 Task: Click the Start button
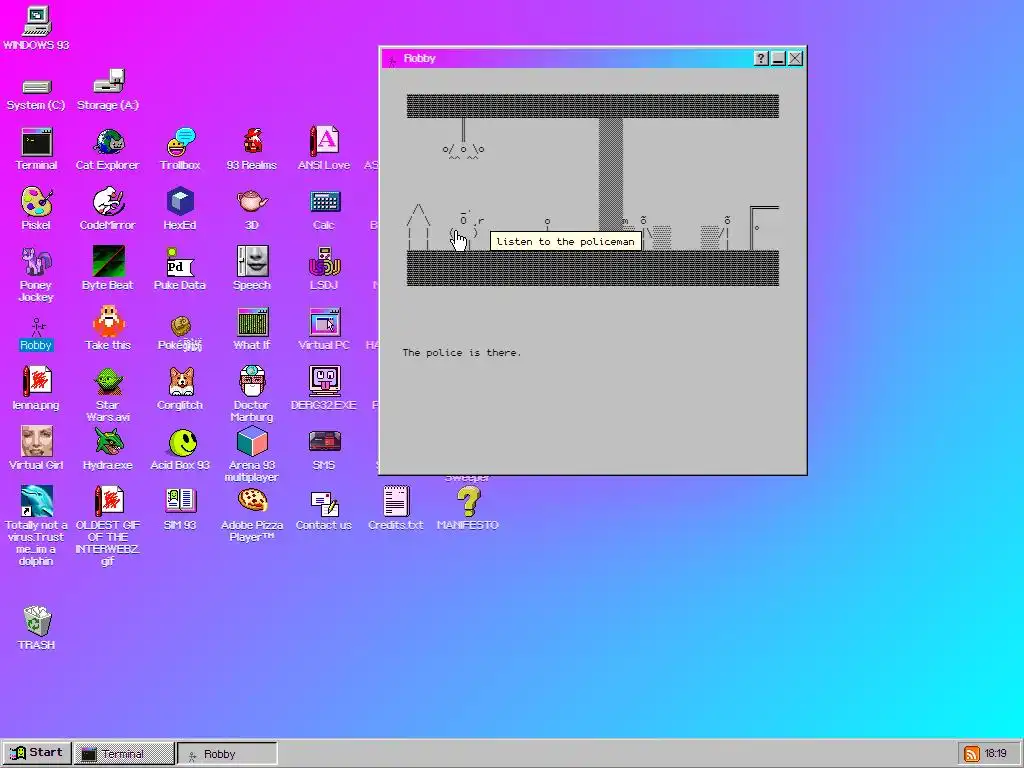(x=37, y=753)
